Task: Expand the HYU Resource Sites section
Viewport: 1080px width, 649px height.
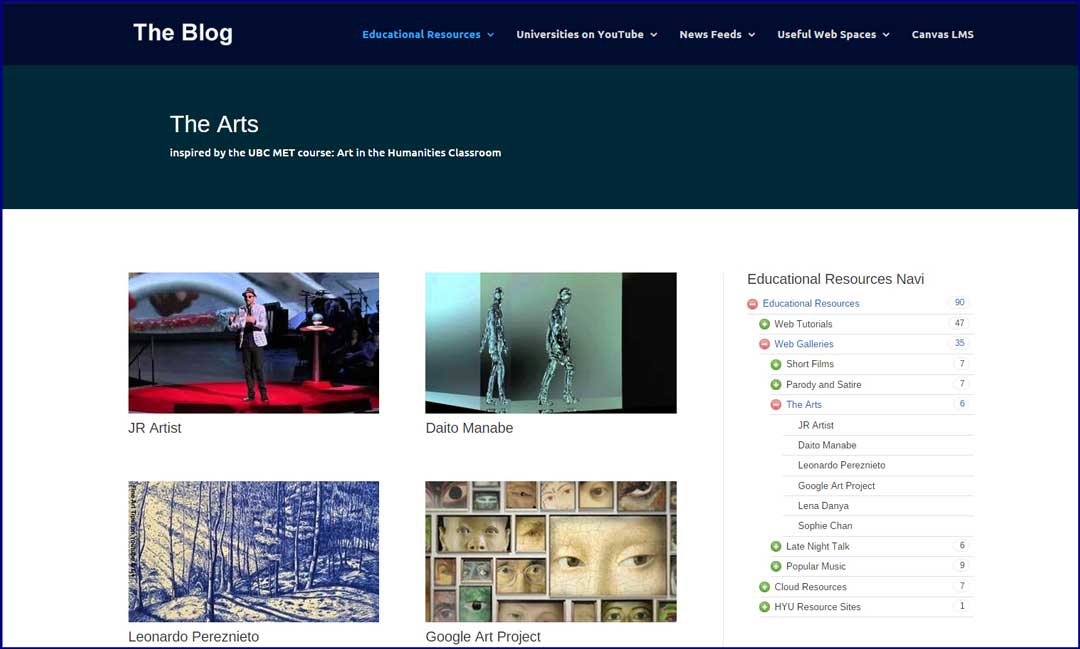Action: [x=764, y=606]
